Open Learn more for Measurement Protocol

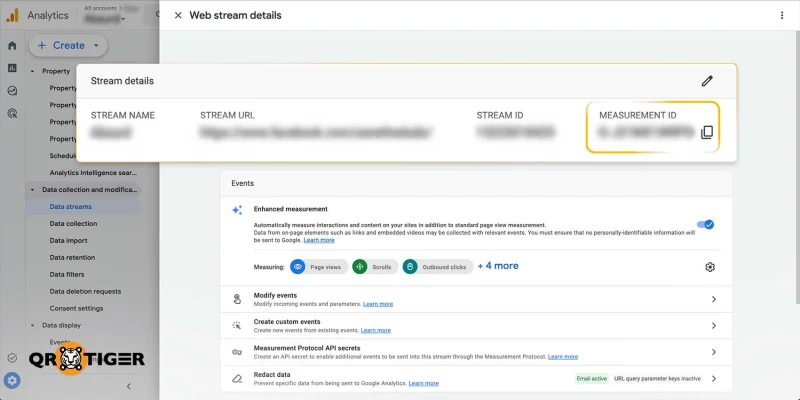coord(563,357)
